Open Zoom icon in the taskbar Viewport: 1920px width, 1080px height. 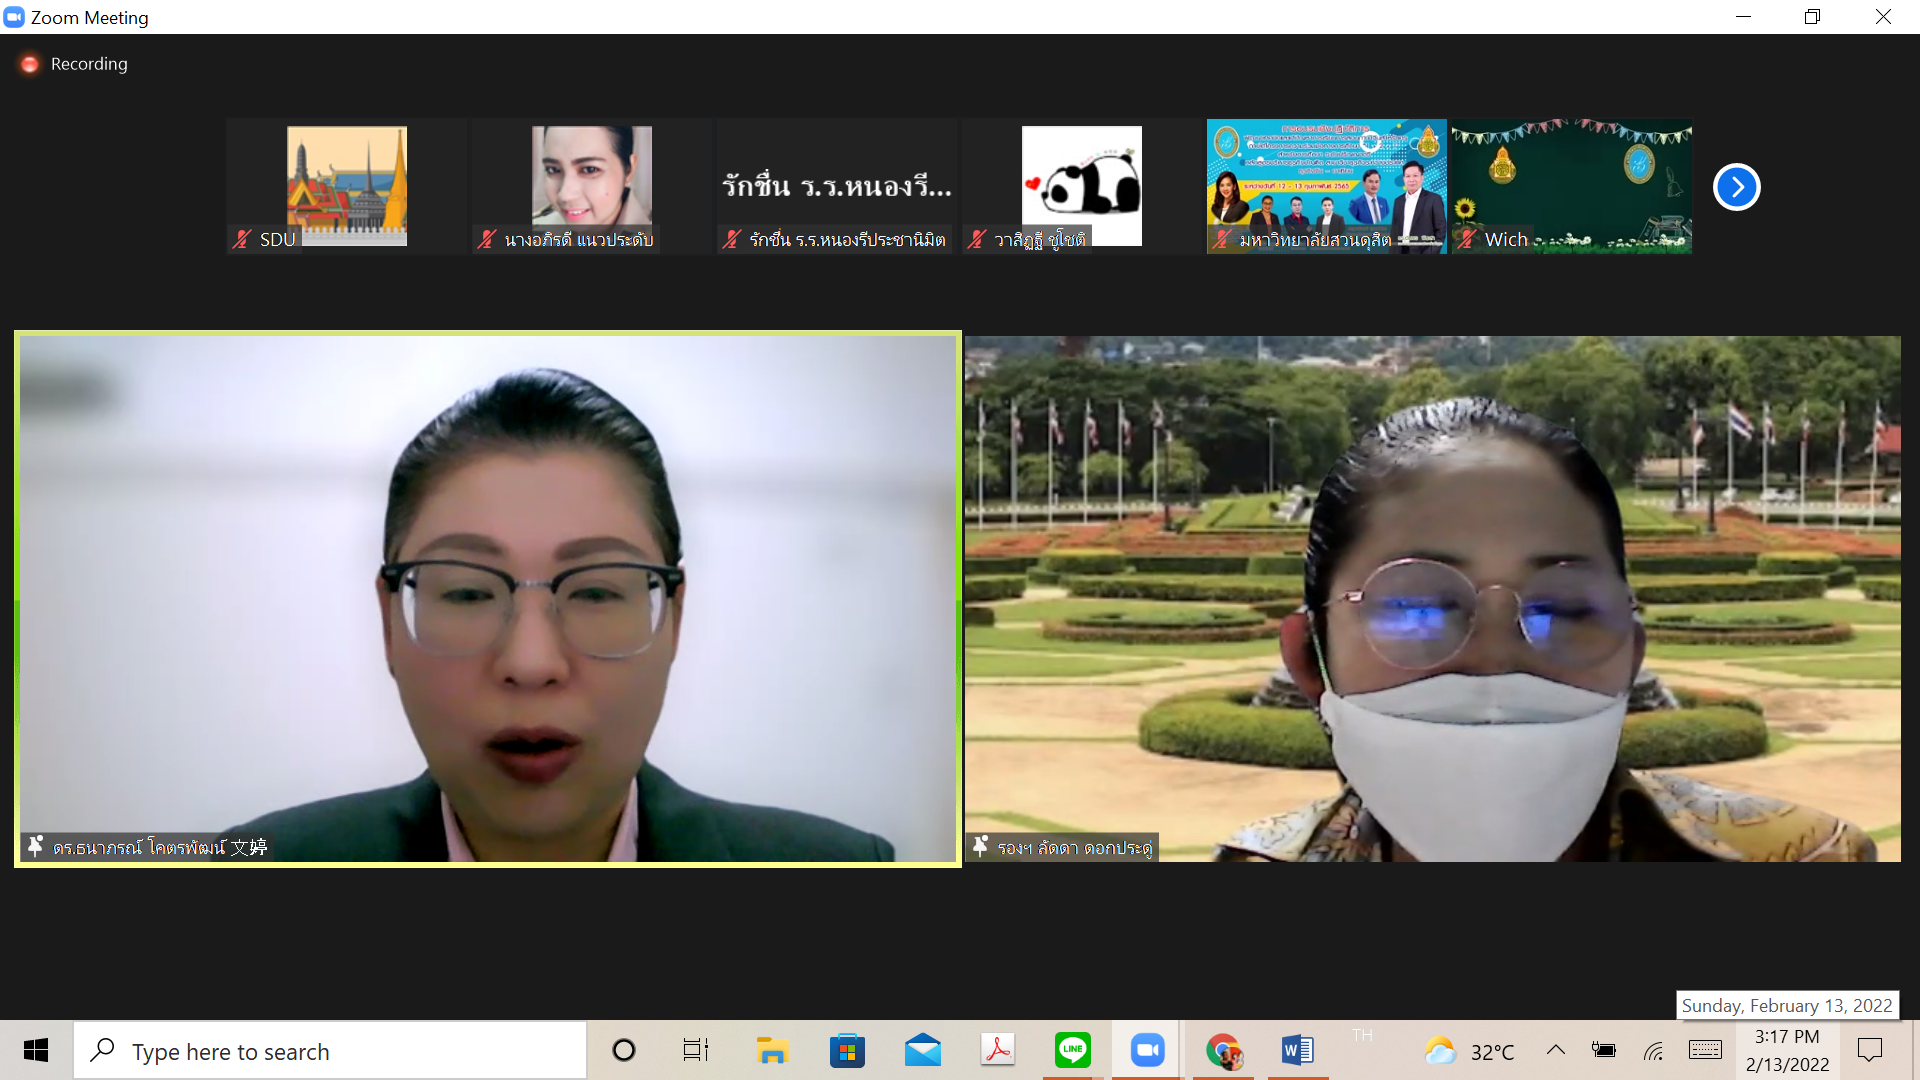(1147, 1050)
